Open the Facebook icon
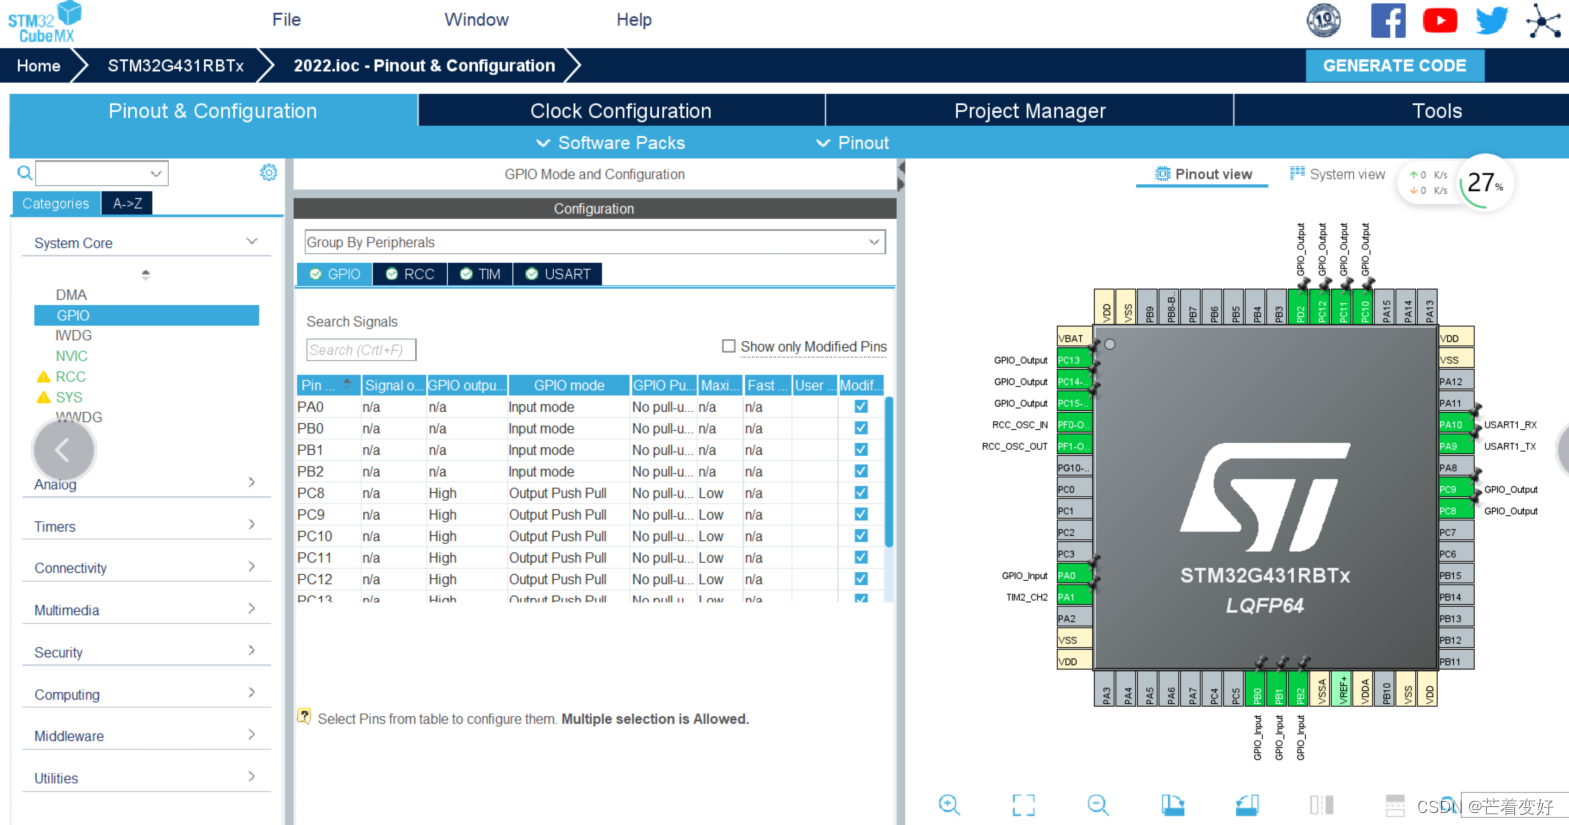Screen dimensions: 1569x825 1388,20
